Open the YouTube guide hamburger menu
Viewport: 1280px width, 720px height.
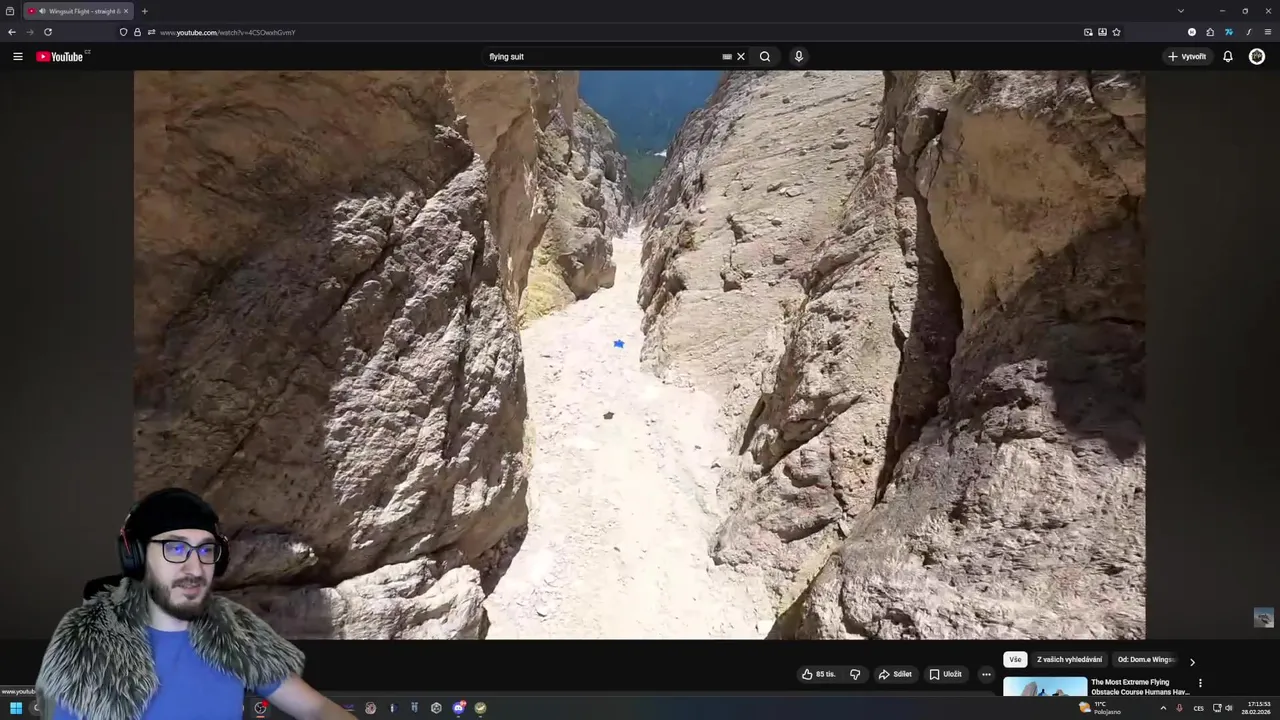(17, 57)
